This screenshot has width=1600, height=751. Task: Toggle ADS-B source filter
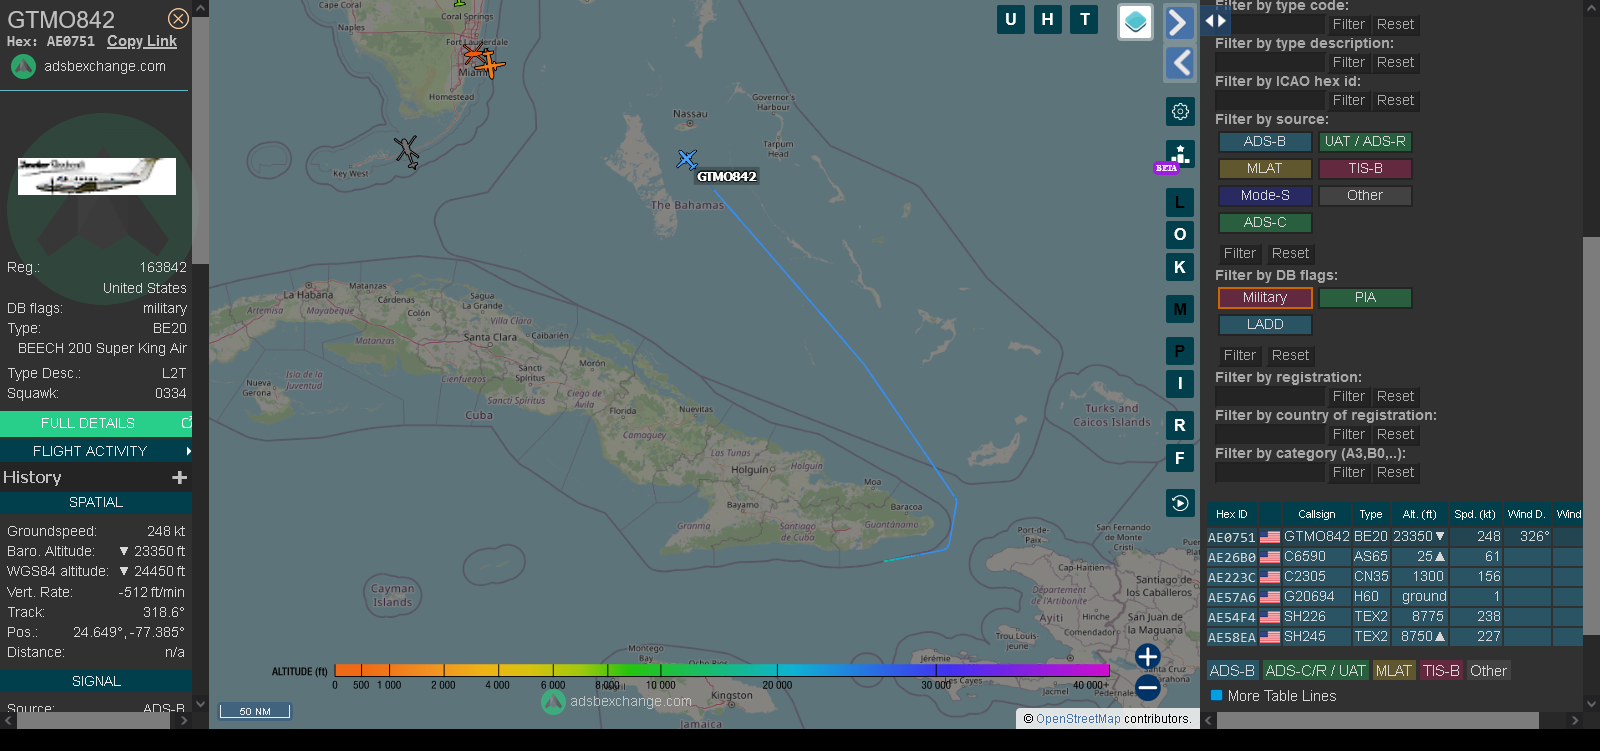click(1265, 142)
